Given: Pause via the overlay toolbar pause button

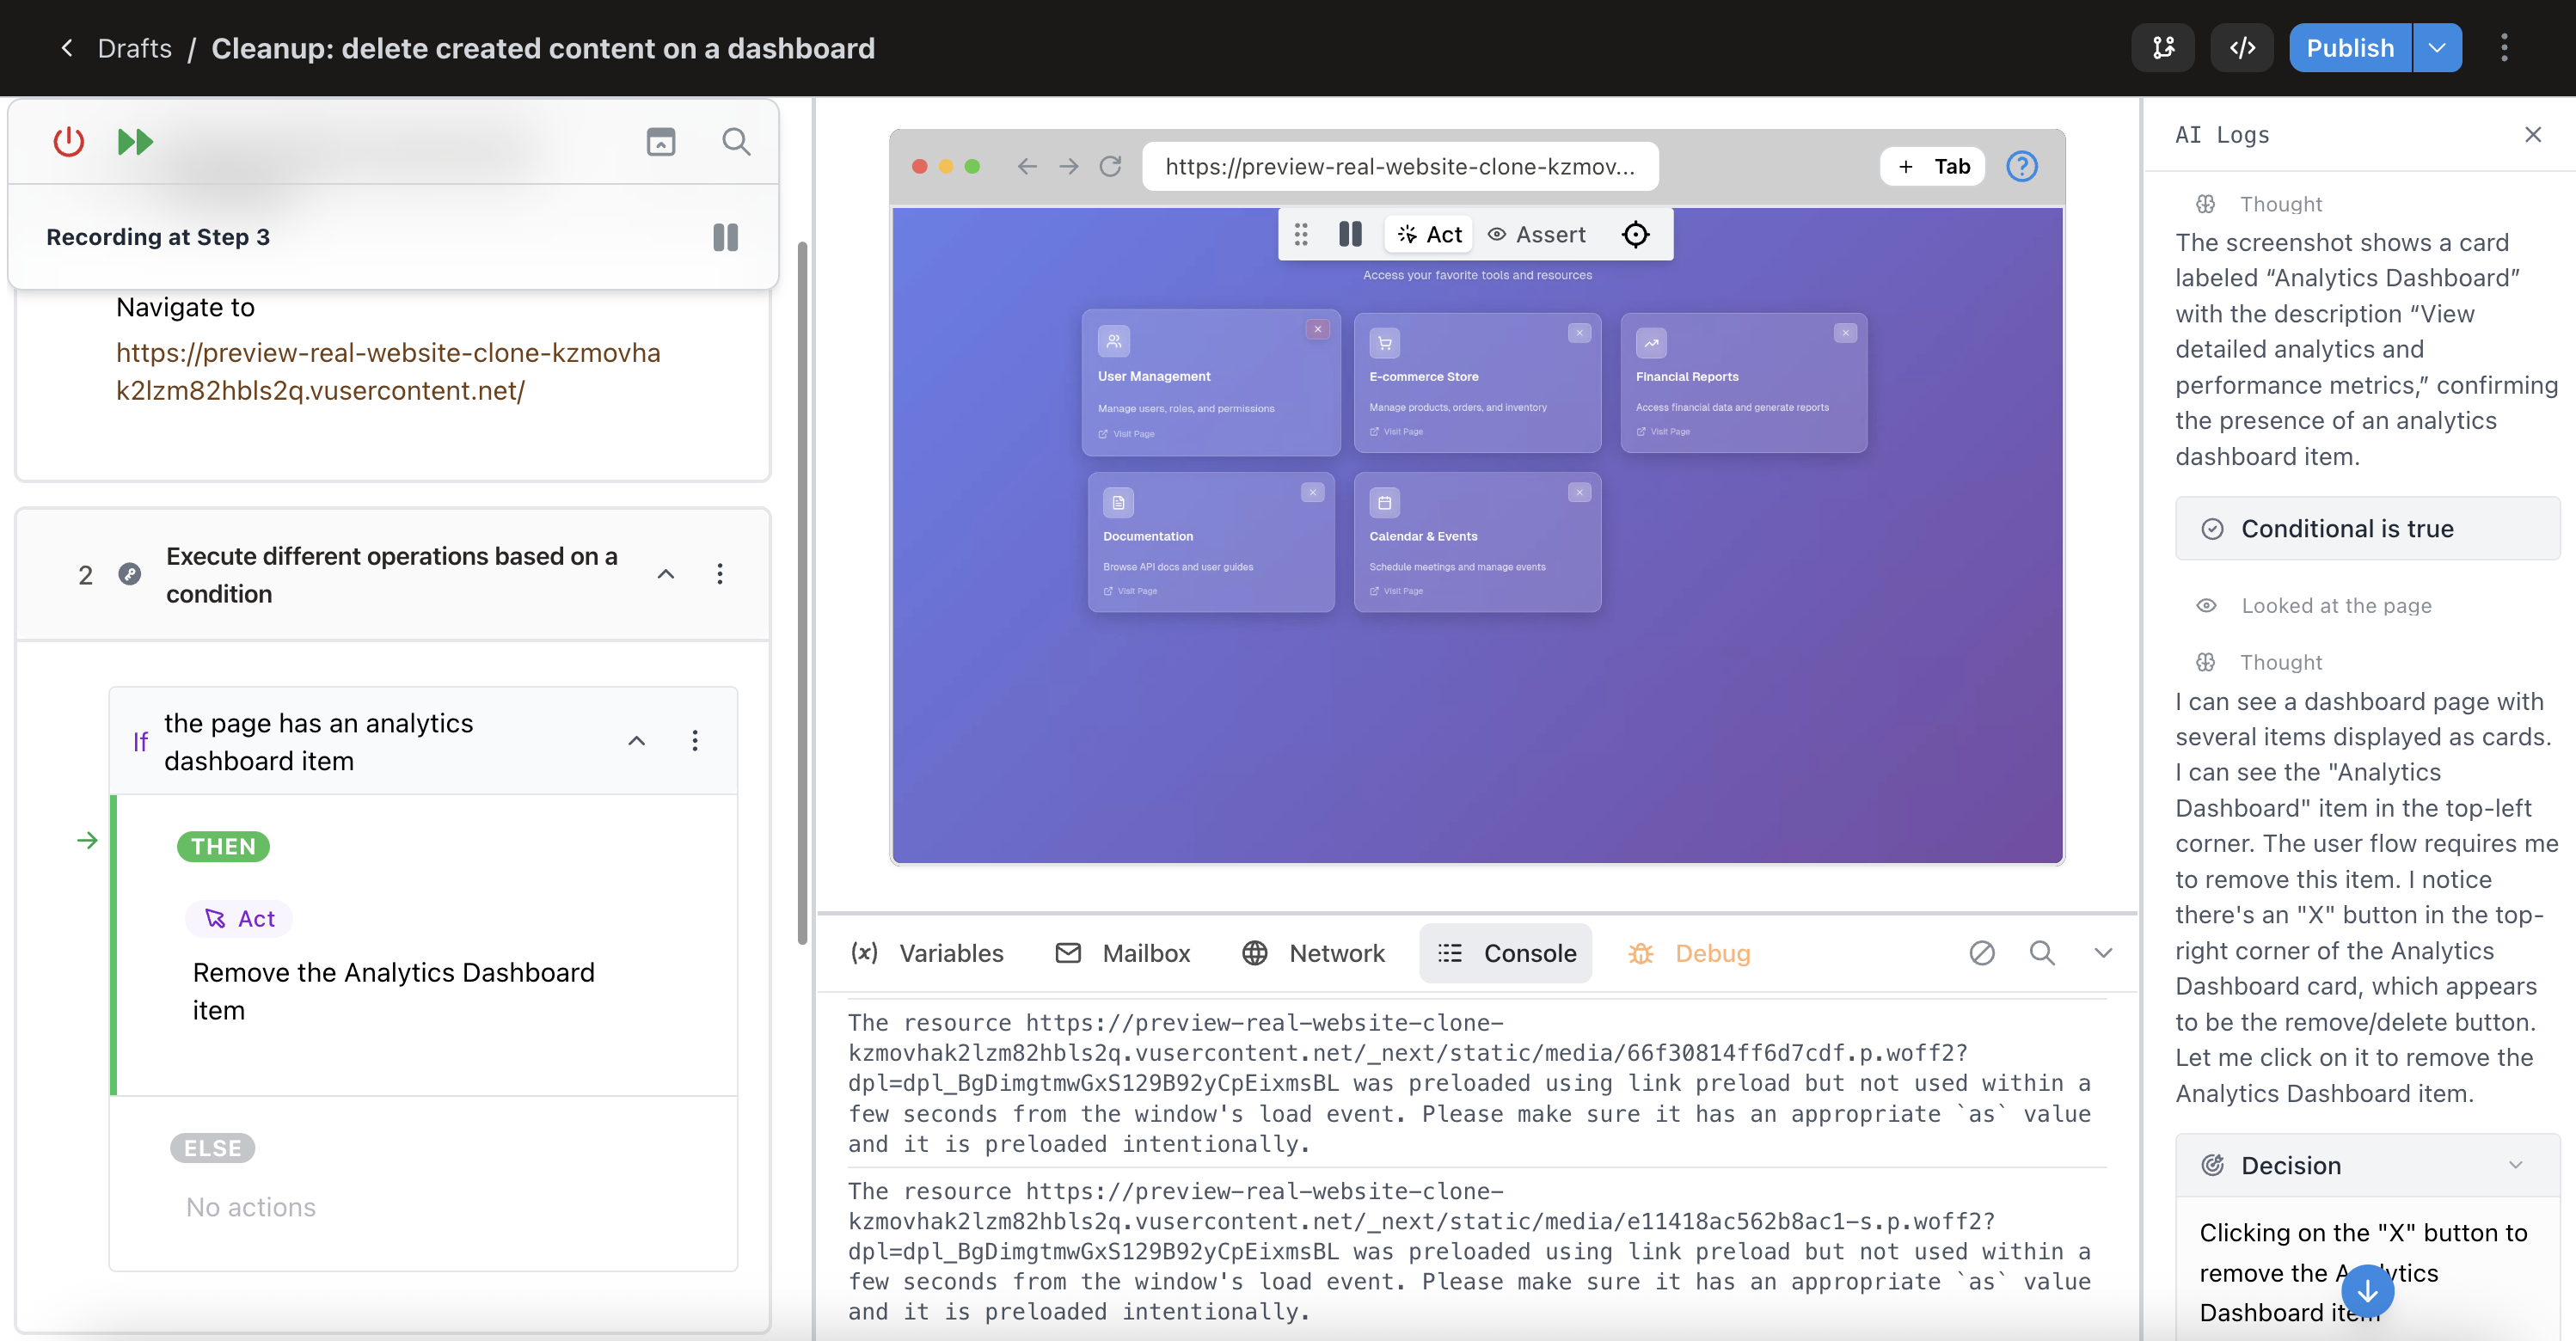Looking at the screenshot, I should [x=1350, y=234].
